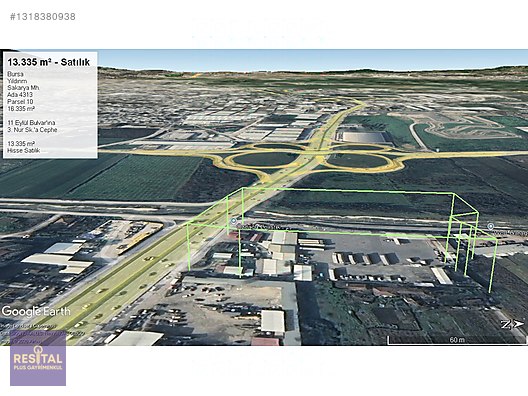Select the listing number #1318380938
Image resolution: width=528 pixels, height=396 pixels.
tap(43, 16)
